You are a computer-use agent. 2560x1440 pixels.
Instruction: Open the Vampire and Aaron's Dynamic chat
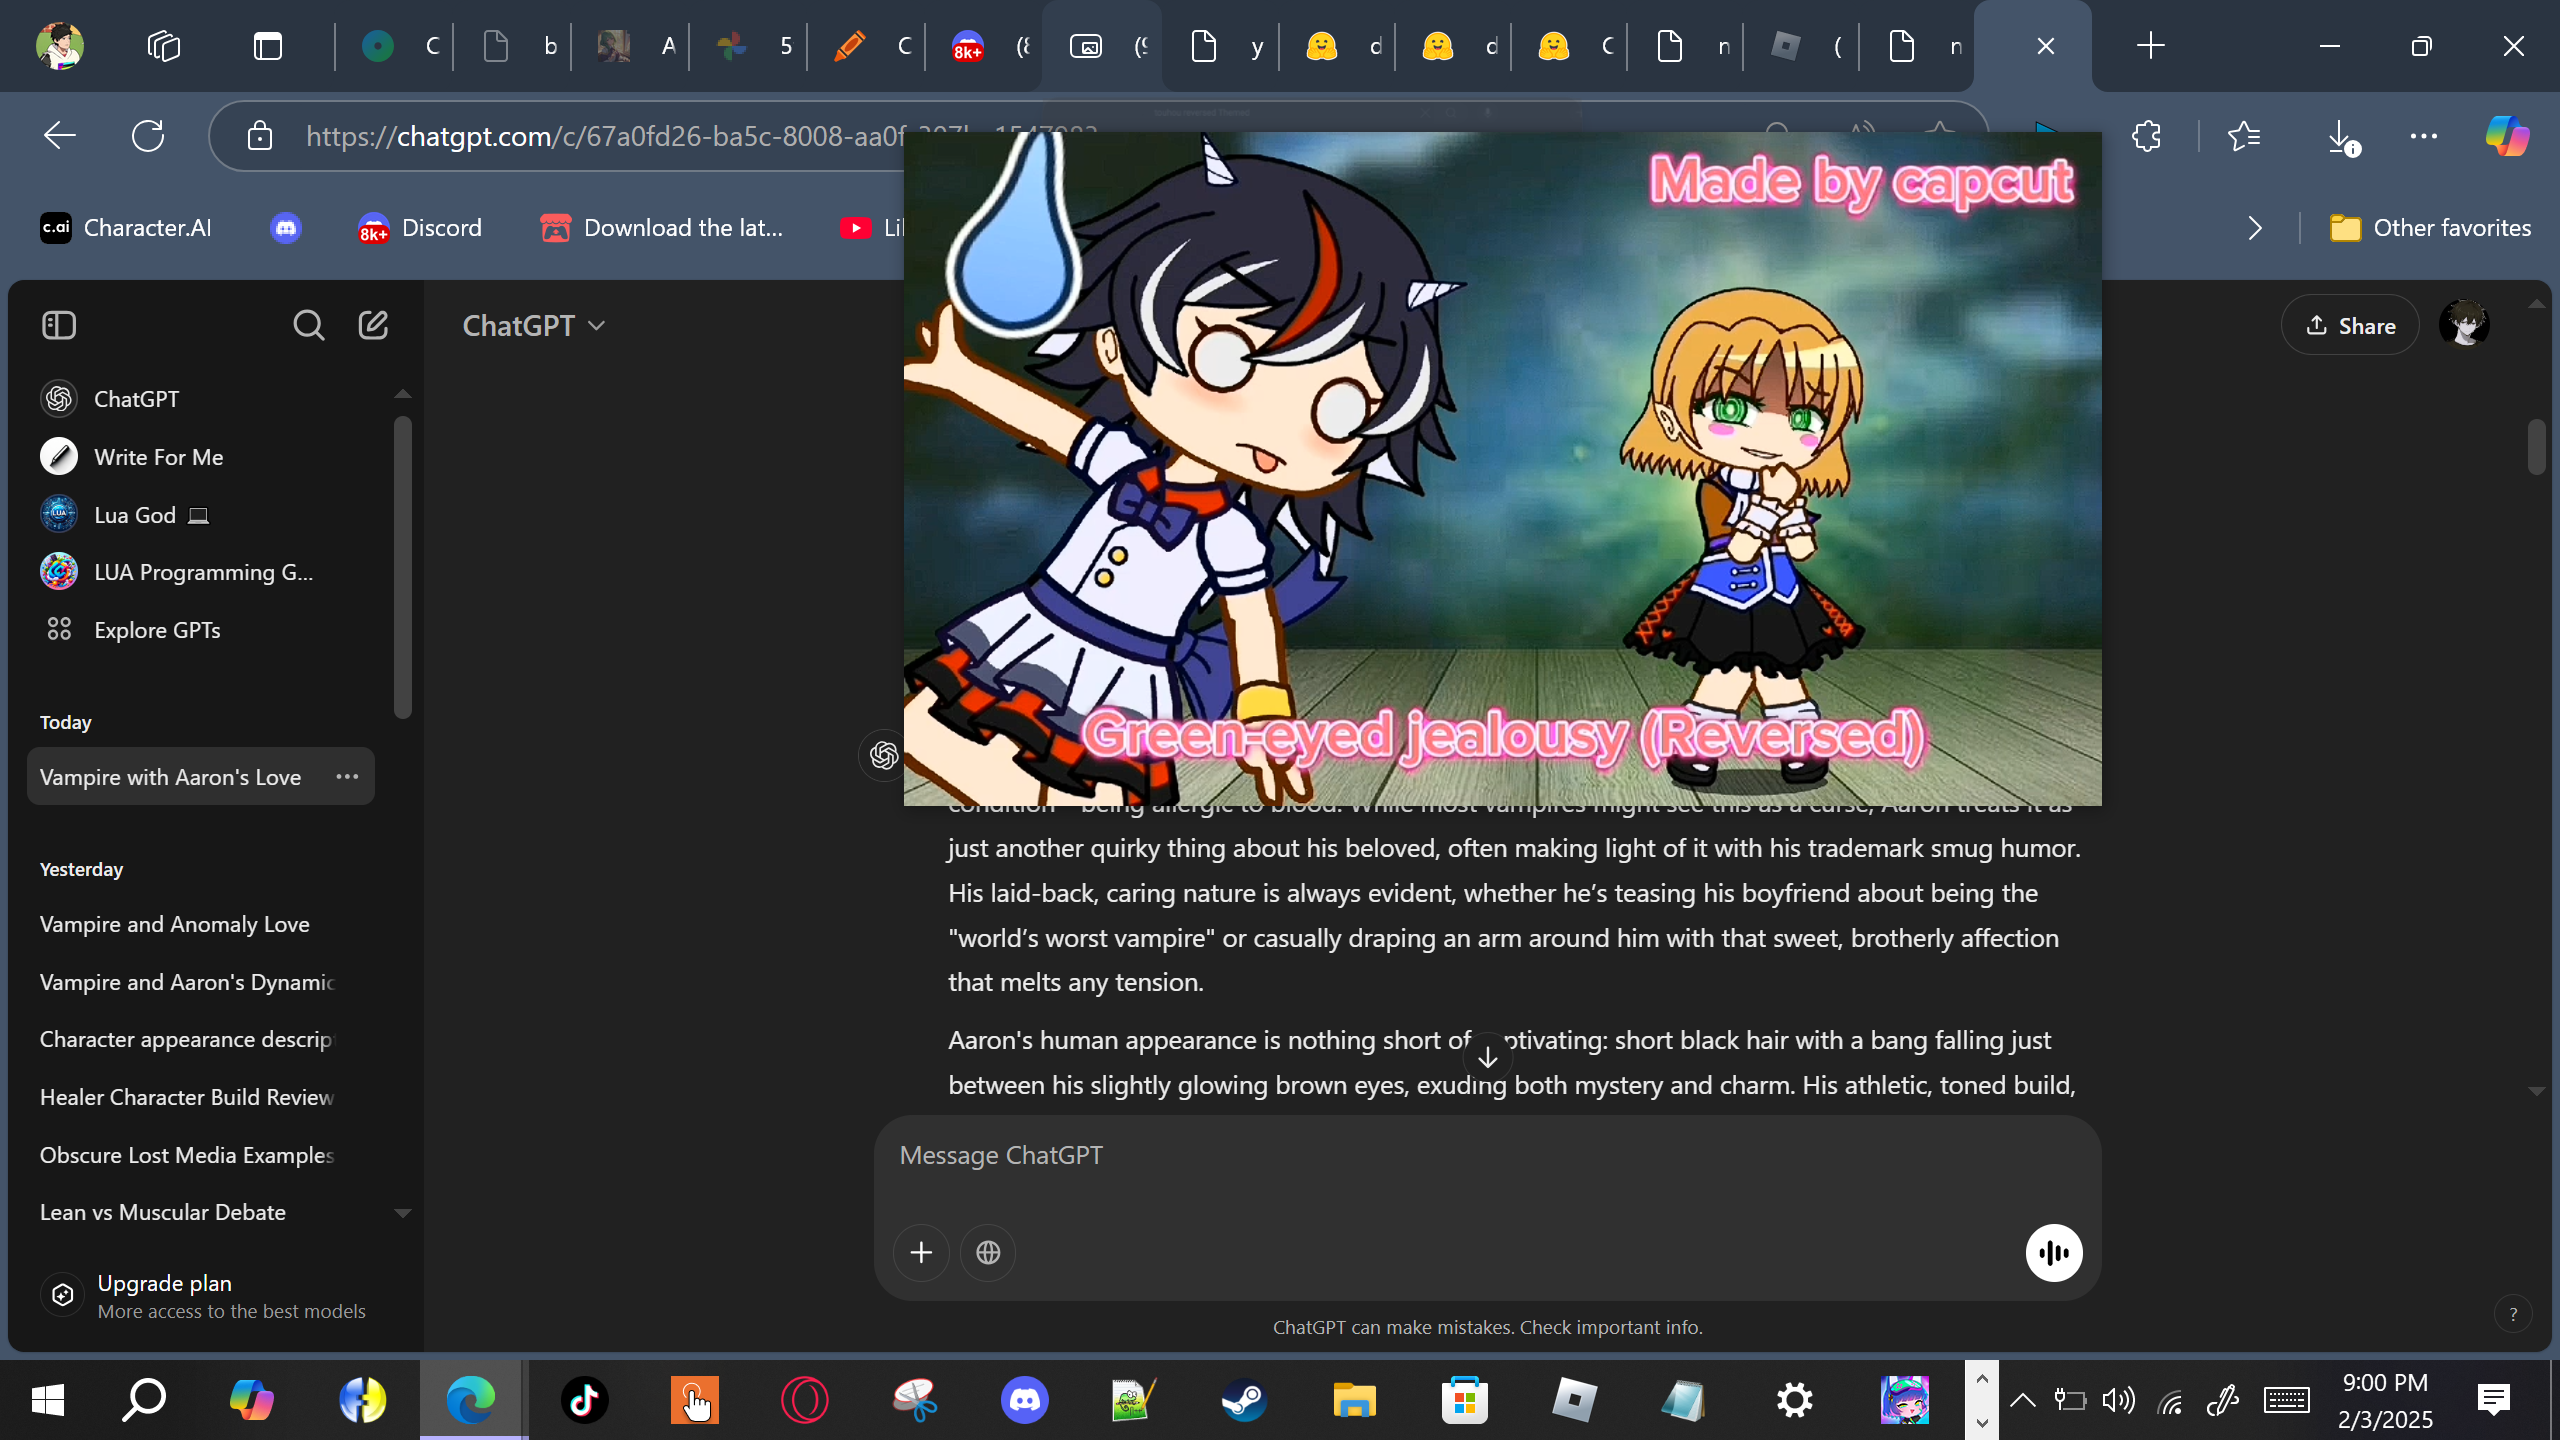click(x=188, y=982)
